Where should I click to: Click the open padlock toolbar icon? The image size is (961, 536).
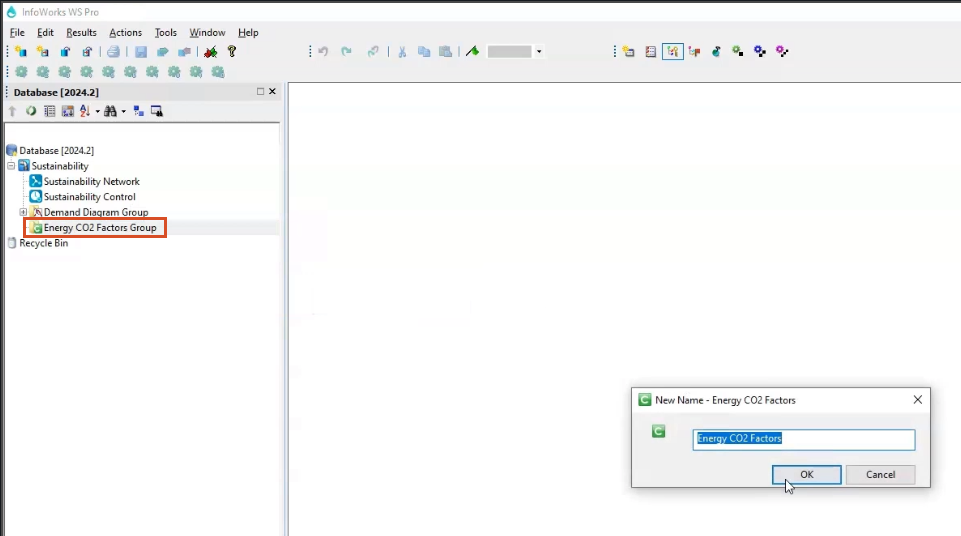coord(65,52)
